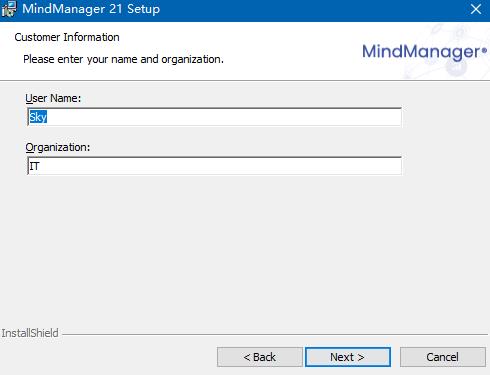Viewport: 490px width, 375px height.
Task: Click the Organization input field
Action: click(214, 166)
